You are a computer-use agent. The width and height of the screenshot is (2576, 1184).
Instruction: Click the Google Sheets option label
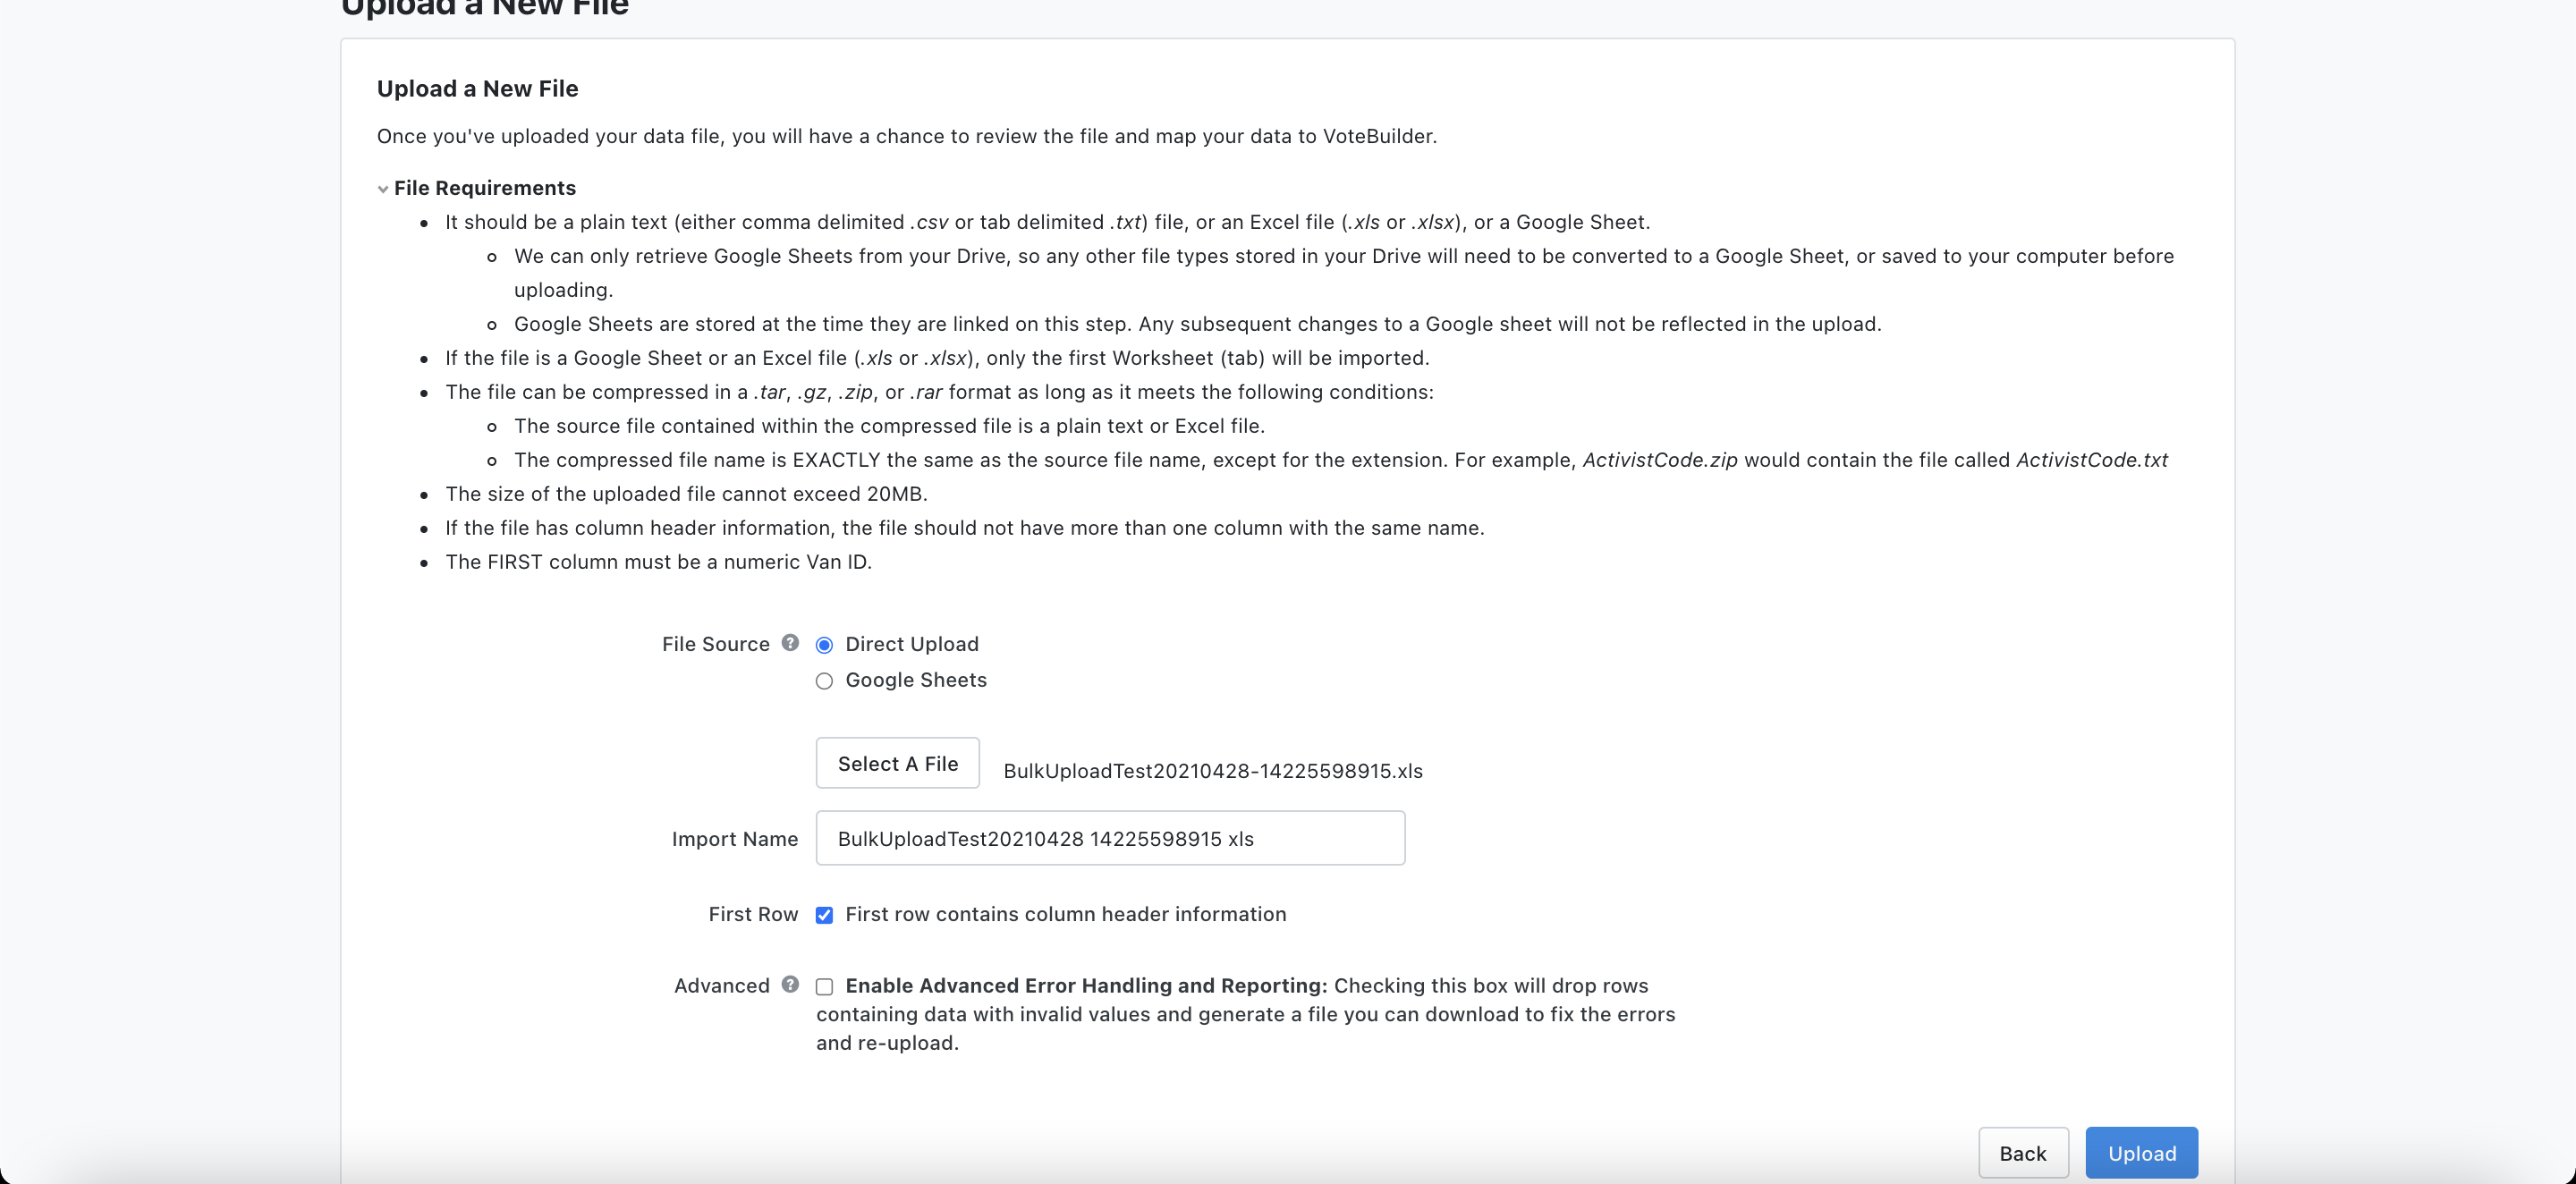[915, 680]
